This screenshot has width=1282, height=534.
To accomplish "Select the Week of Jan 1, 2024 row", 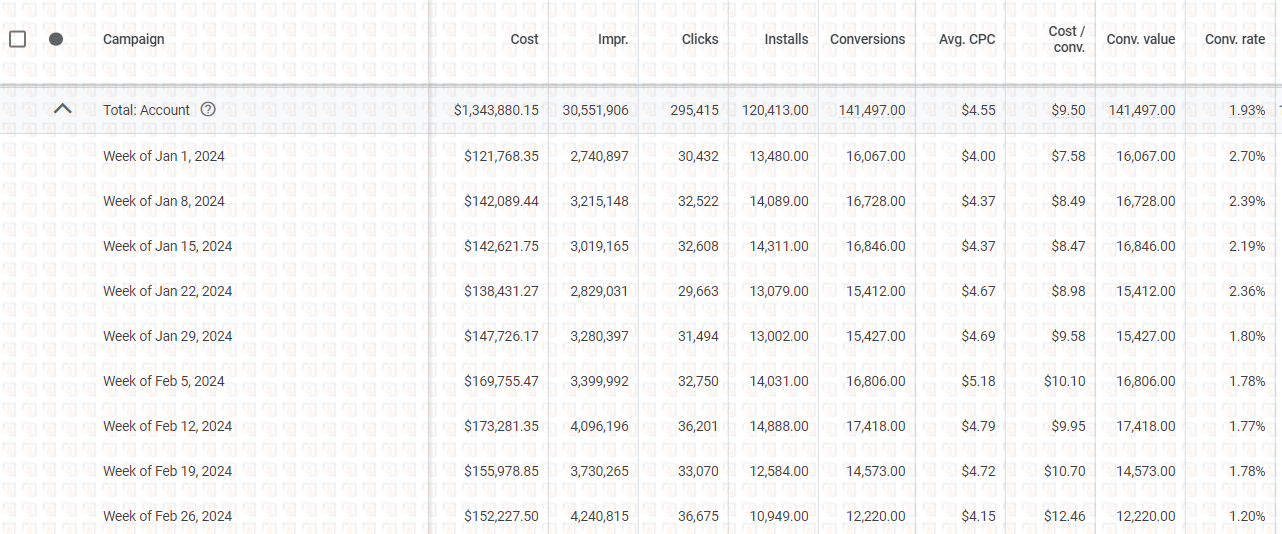I will coord(163,156).
